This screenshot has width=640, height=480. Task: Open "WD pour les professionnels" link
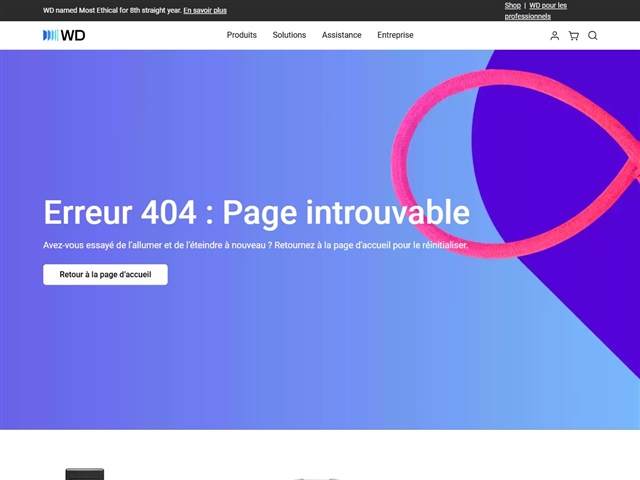(x=547, y=6)
